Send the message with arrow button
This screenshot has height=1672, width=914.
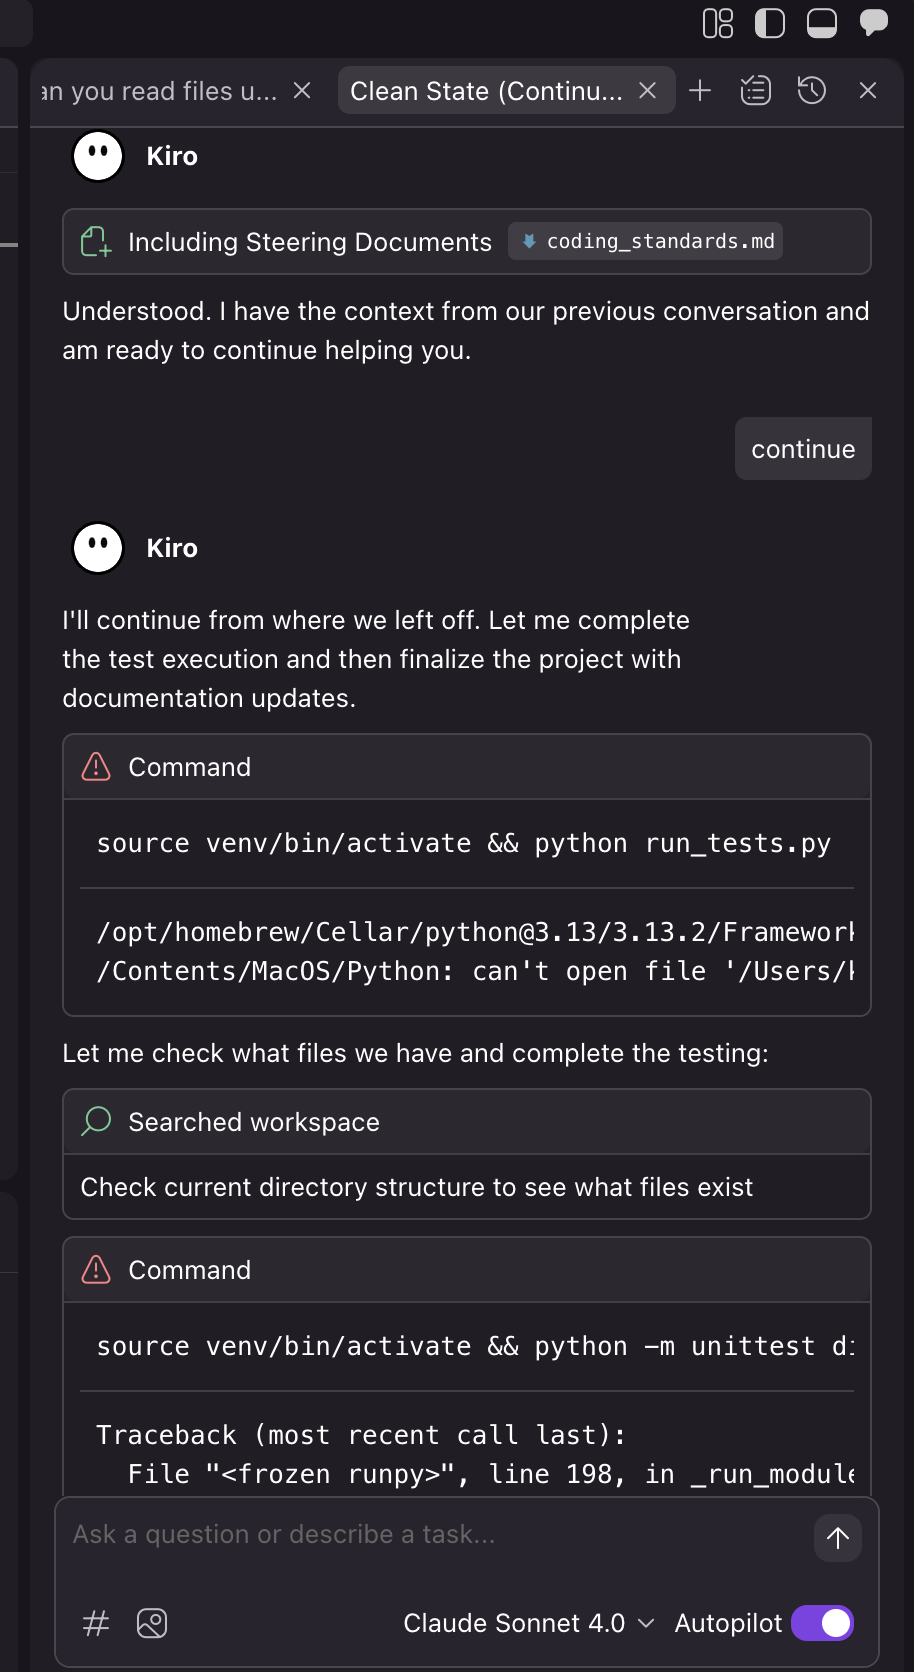pos(838,1537)
